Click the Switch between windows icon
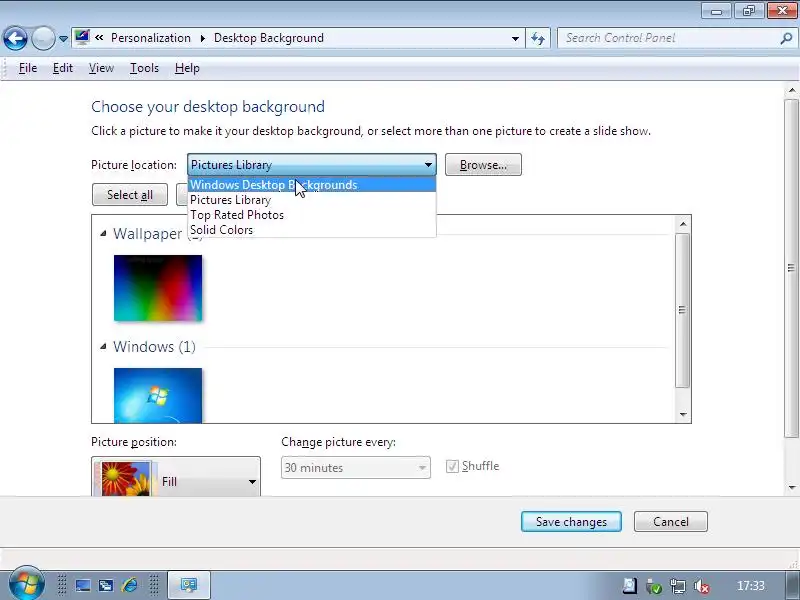Screen dimensions: 800x600 tap(106, 585)
